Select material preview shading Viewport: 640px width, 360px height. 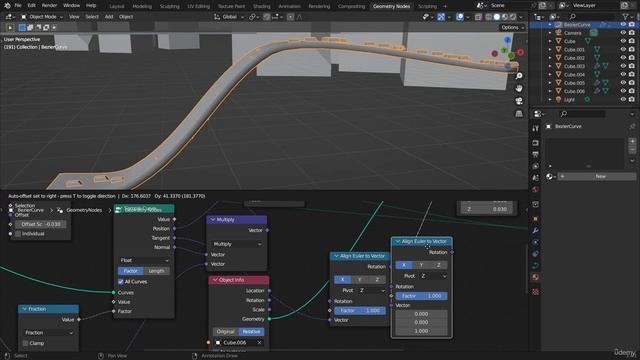(x=505, y=17)
